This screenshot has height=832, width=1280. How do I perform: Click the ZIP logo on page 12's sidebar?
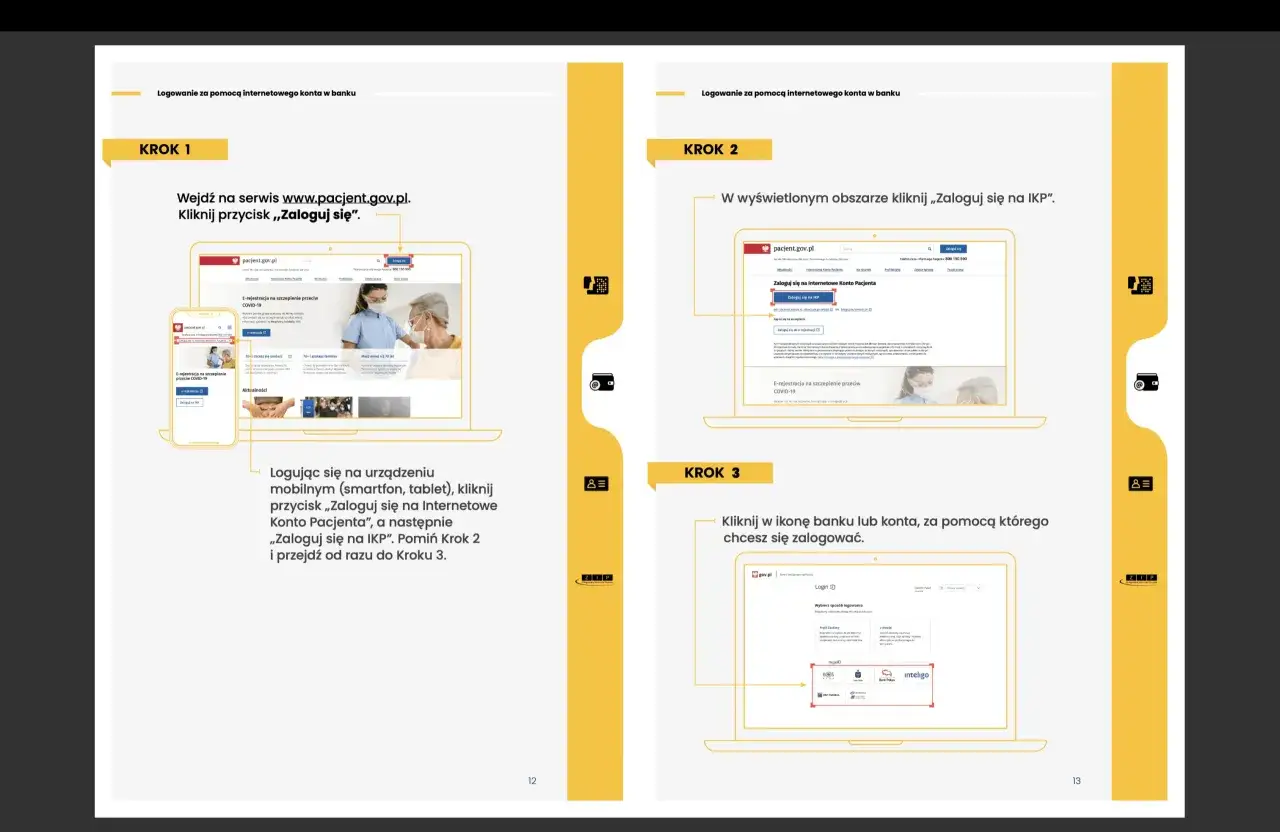click(x=594, y=579)
